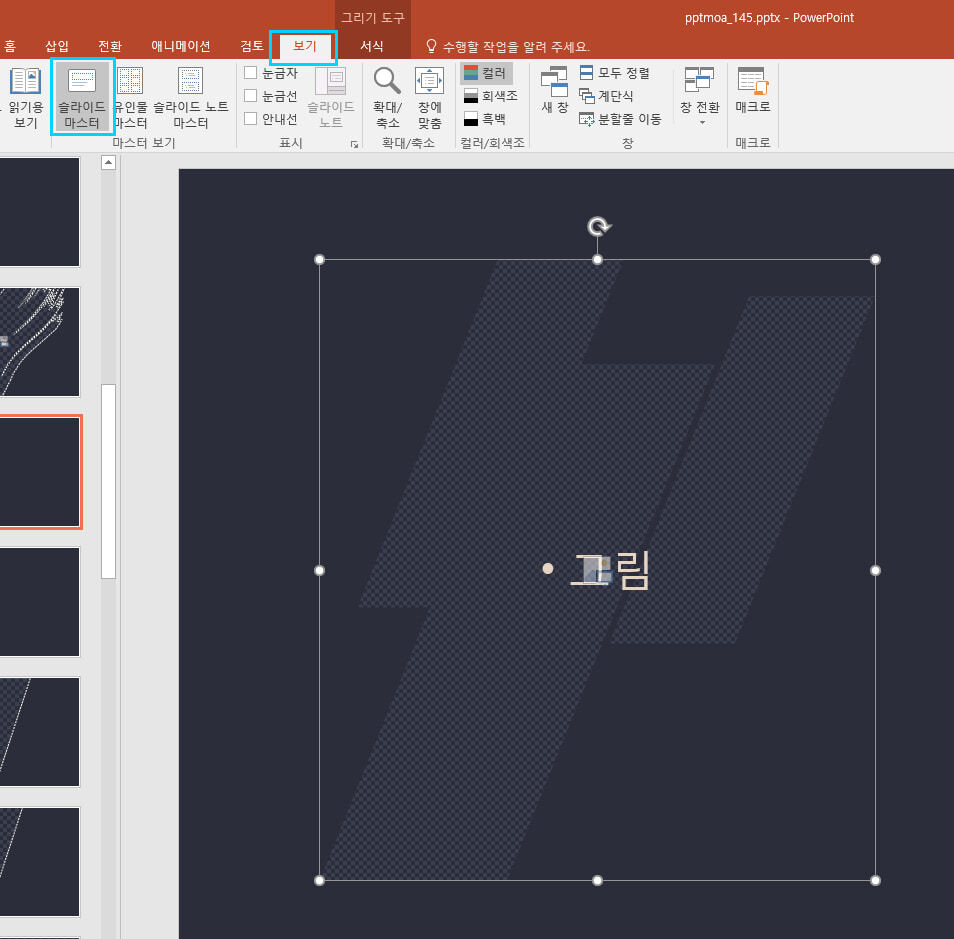This screenshot has width=954, height=939.
Task: Select the thumbnail below the selected layout
Action: click(40, 602)
